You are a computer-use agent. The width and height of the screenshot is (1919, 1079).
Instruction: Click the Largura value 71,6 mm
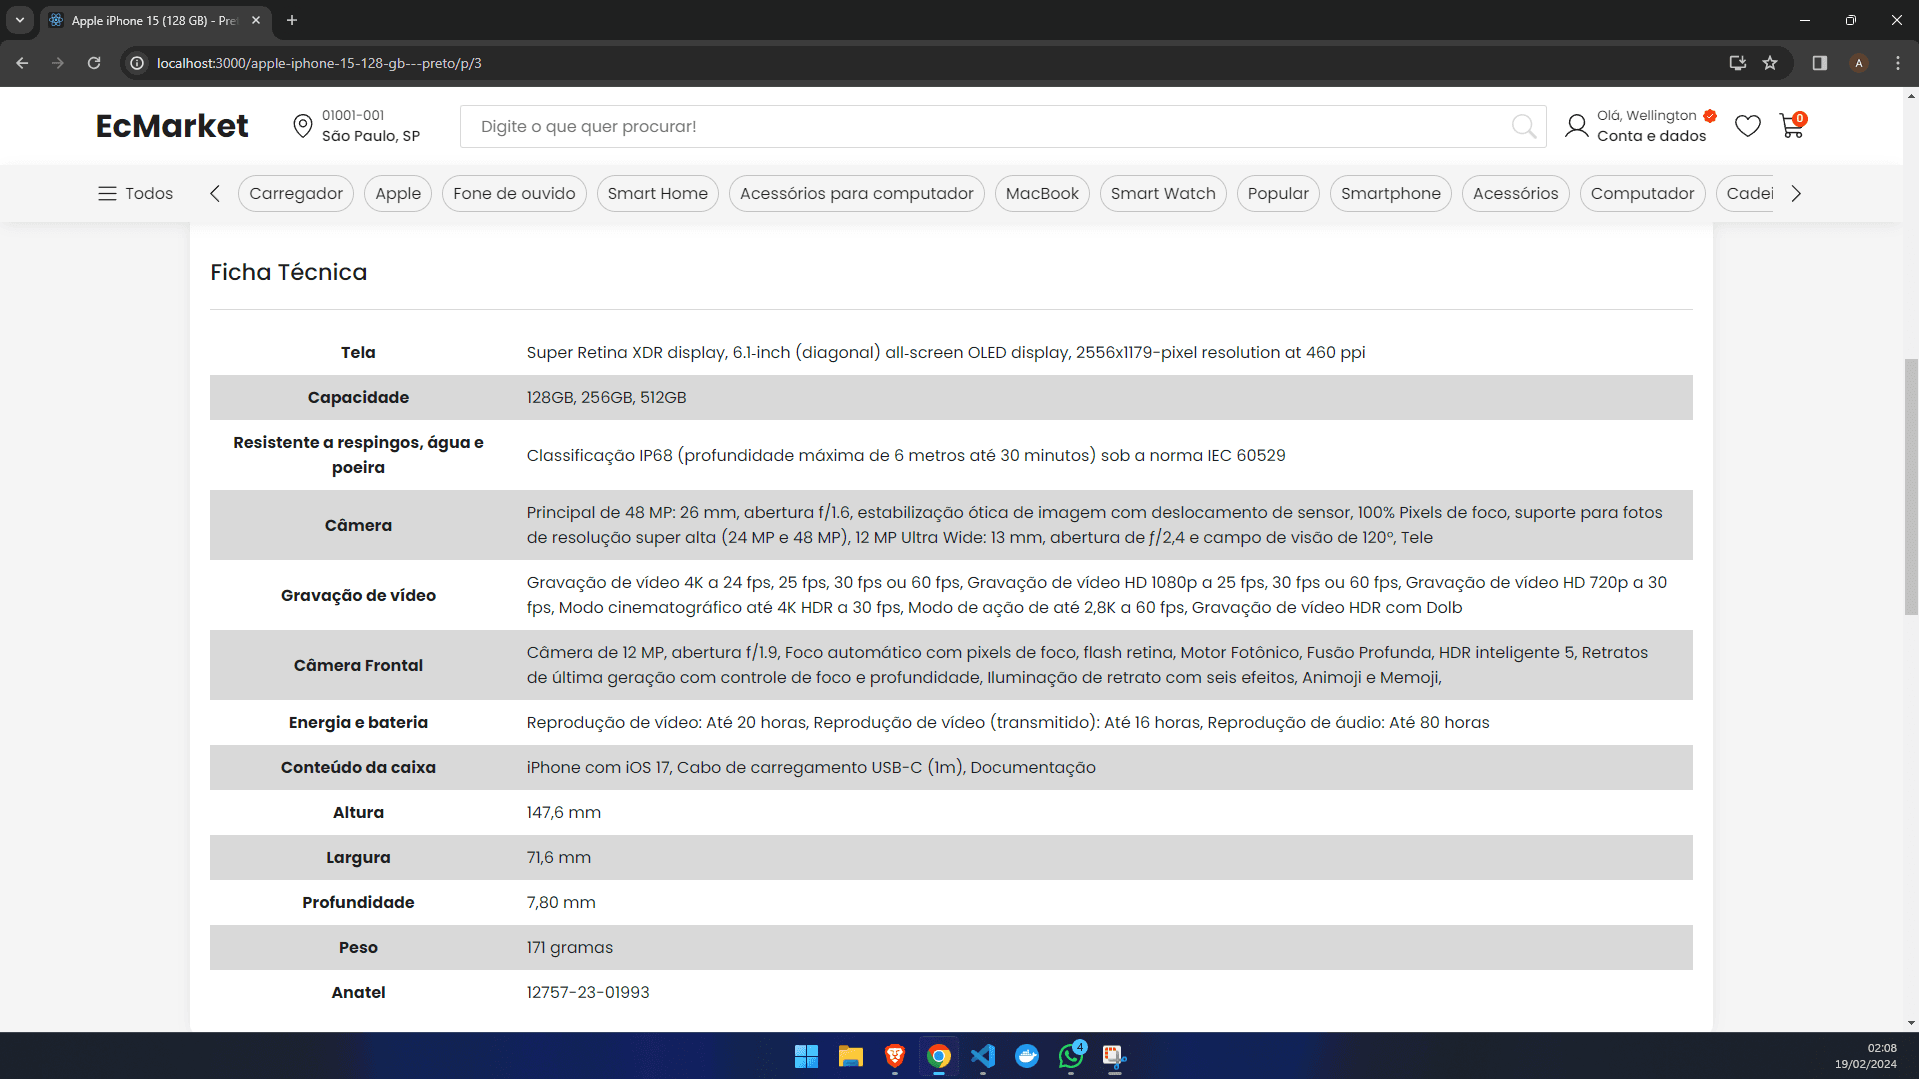coord(559,858)
